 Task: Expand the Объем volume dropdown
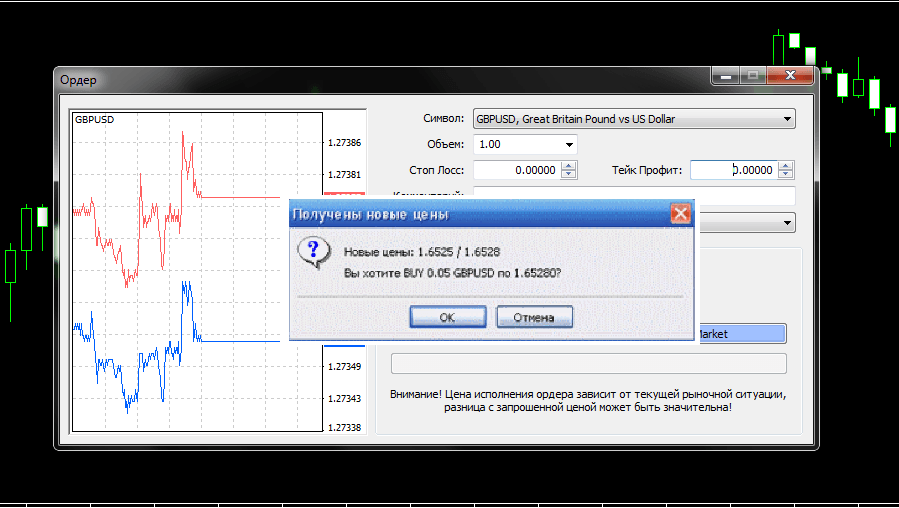pyautogui.click(x=569, y=145)
